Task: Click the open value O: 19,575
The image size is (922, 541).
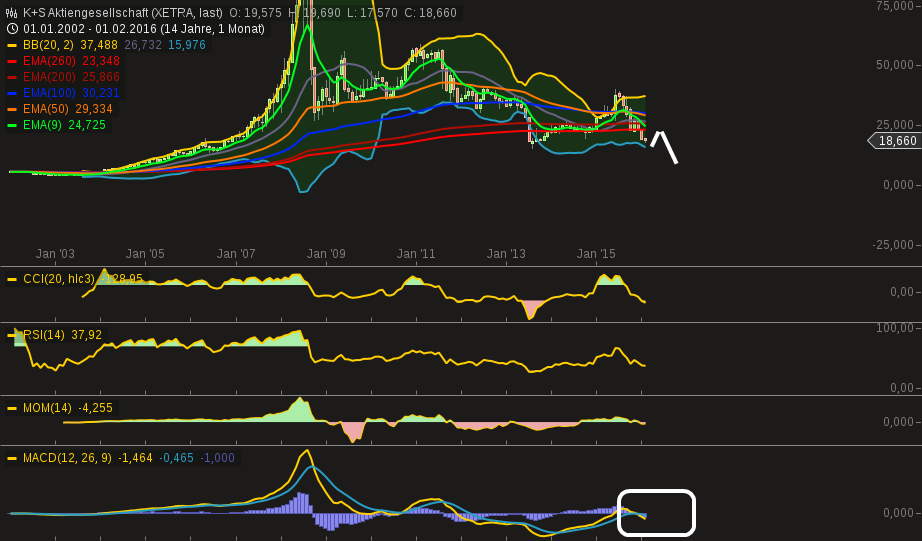Action: click(x=256, y=13)
